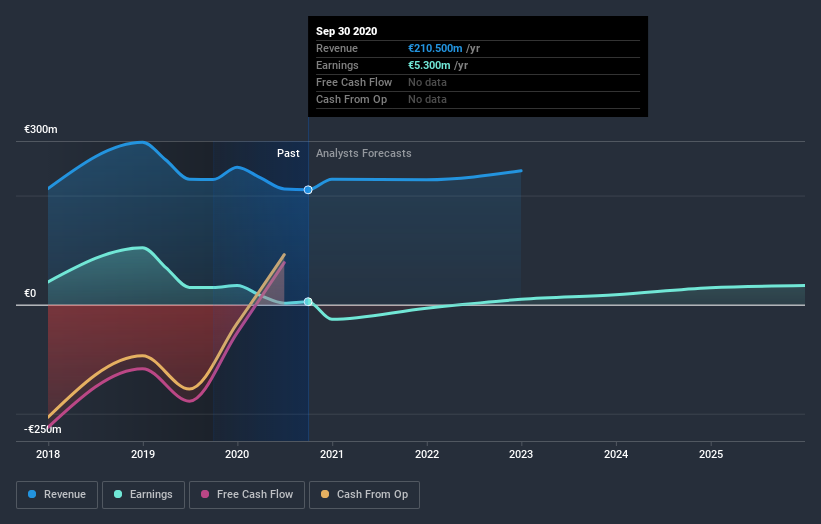Click the 2024 x-axis label
This screenshot has height=524, width=821.
pos(616,454)
